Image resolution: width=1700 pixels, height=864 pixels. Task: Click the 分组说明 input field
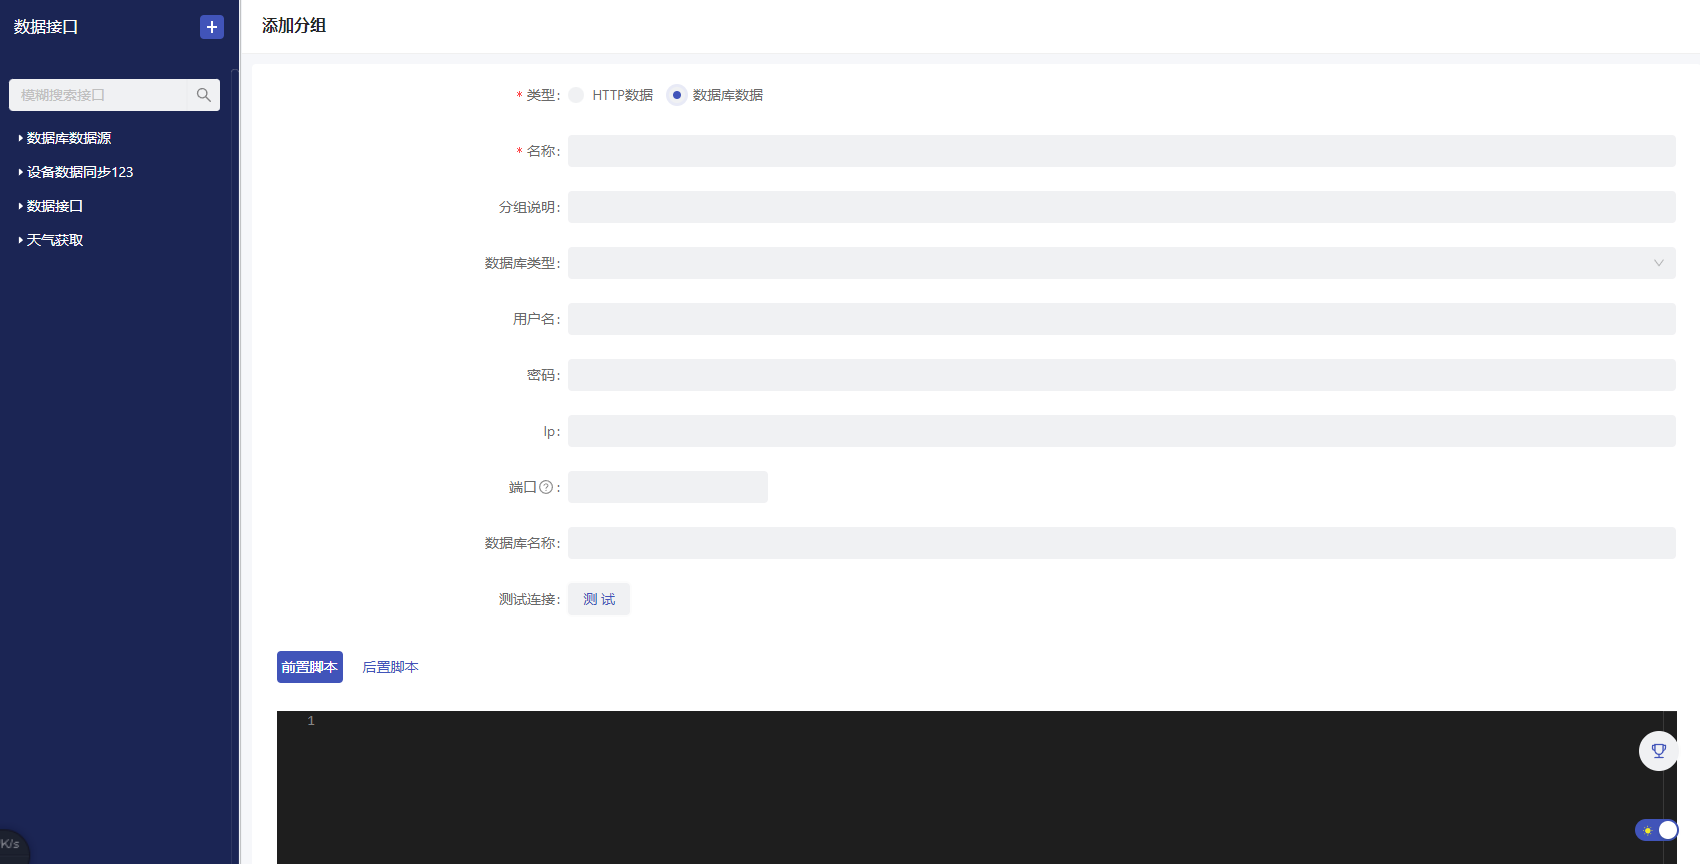pyautogui.click(x=1122, y=207)
